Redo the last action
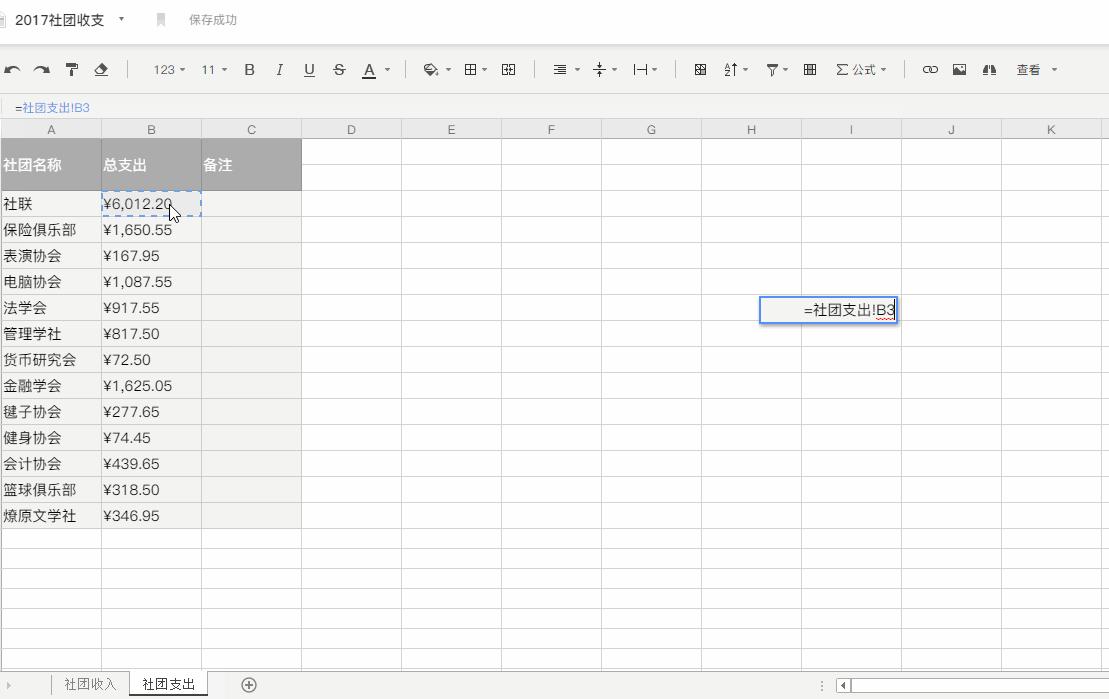 (x=42, y=69)
